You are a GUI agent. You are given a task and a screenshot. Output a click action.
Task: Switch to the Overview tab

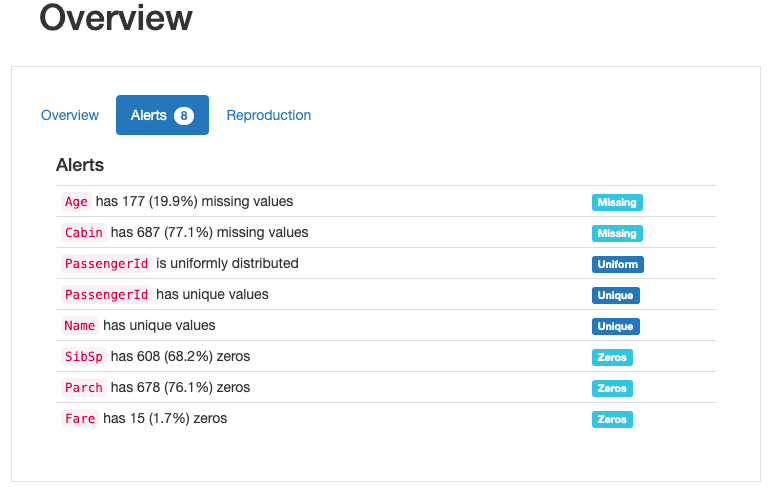tap(70, 115)
